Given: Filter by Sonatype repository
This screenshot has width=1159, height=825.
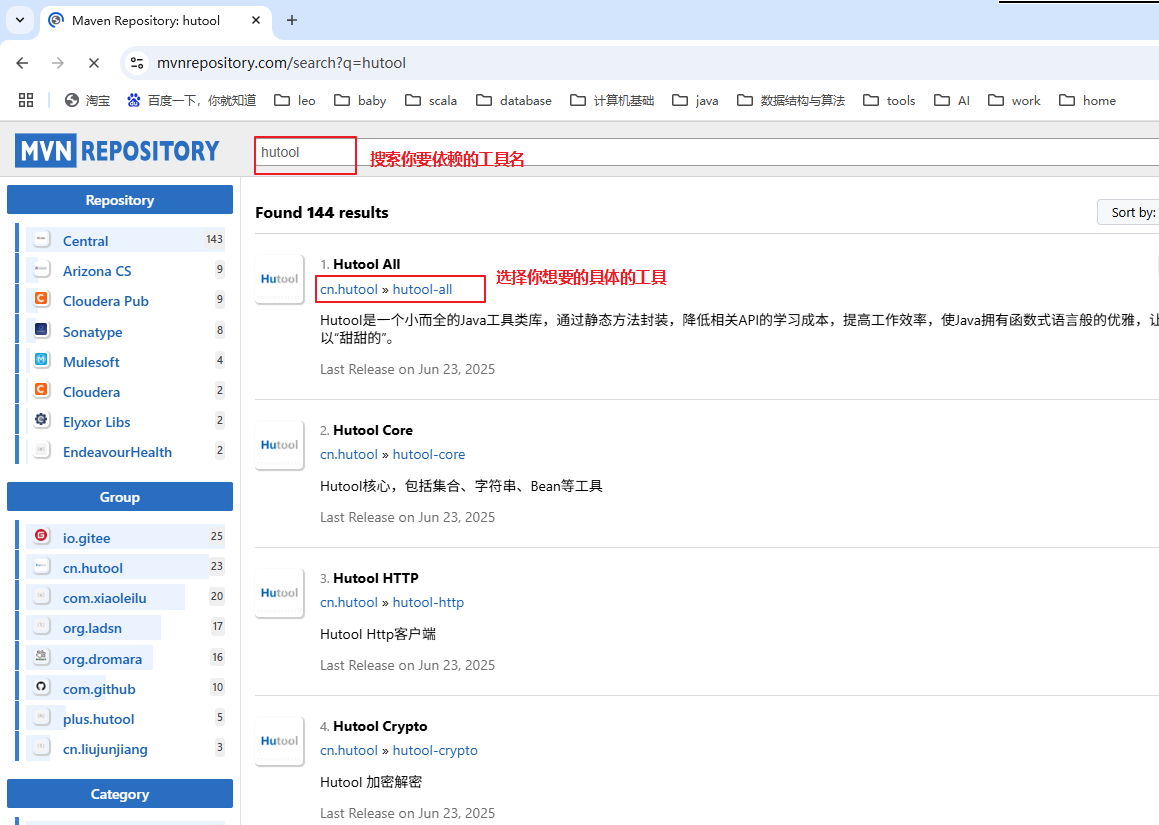Looking at the screenshot, I should [92, 332].
